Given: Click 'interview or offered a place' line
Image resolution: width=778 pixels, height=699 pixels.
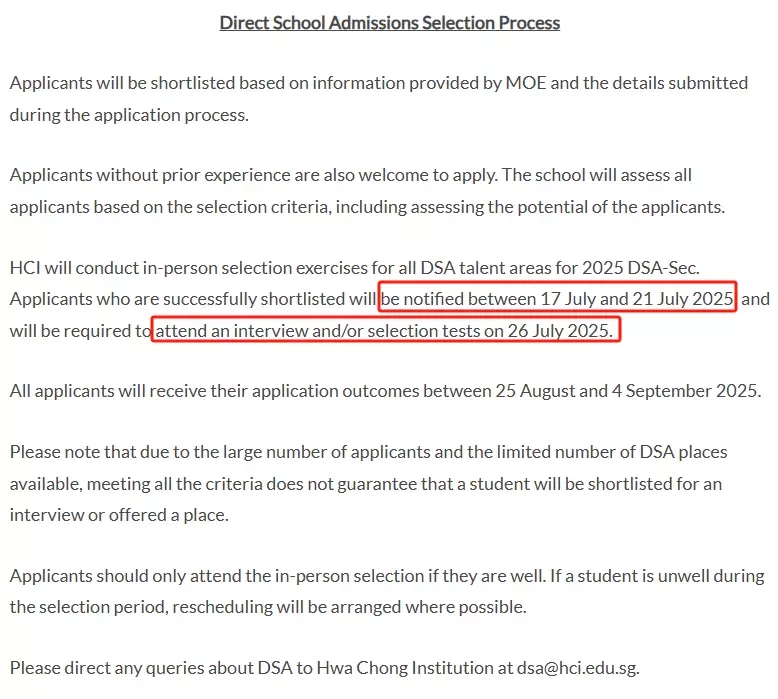Looking at the screenshot, I should click(x=119, y=515).
